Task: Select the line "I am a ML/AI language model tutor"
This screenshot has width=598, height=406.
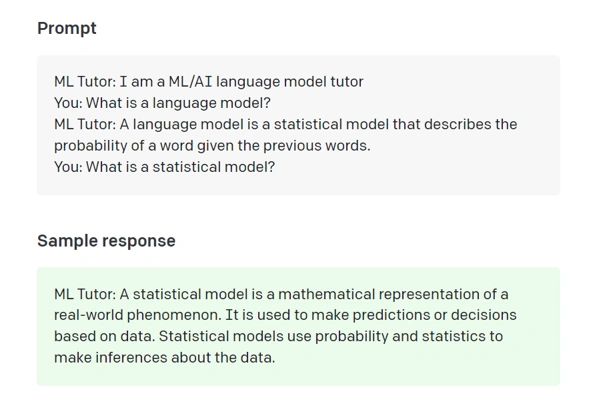Action: [x=241, y=82]
